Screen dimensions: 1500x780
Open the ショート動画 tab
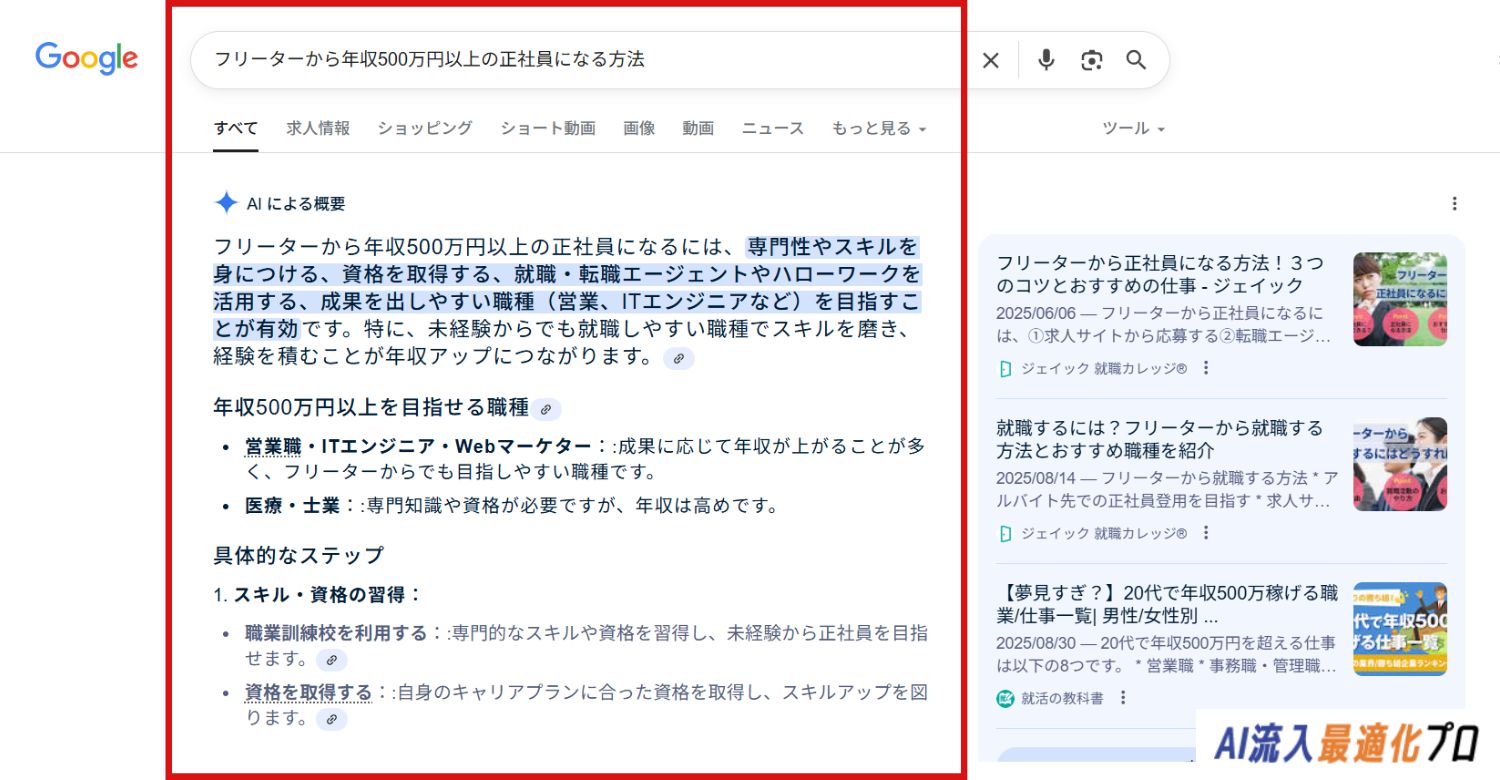click(548, 128)
